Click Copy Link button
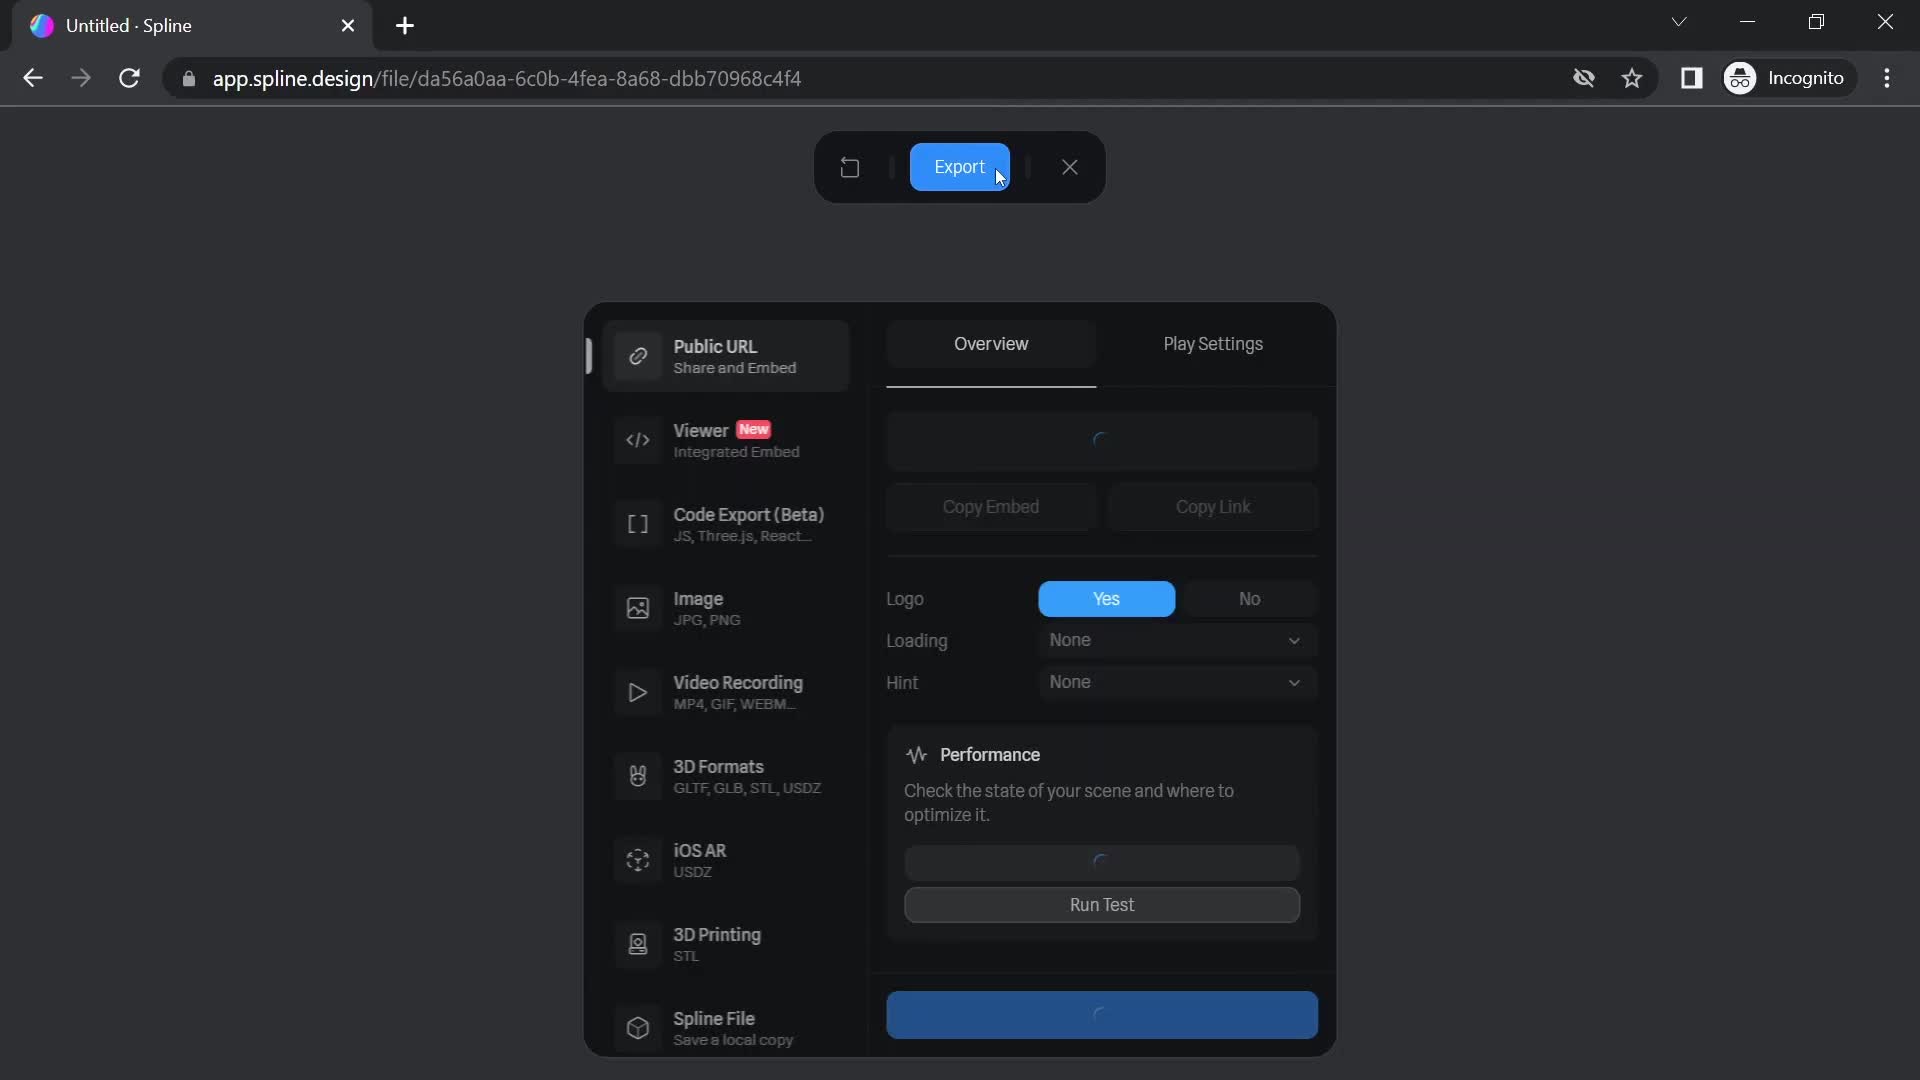Screen dimensions: 1920x1080 pyautogui.click(x=1212, y=505)
